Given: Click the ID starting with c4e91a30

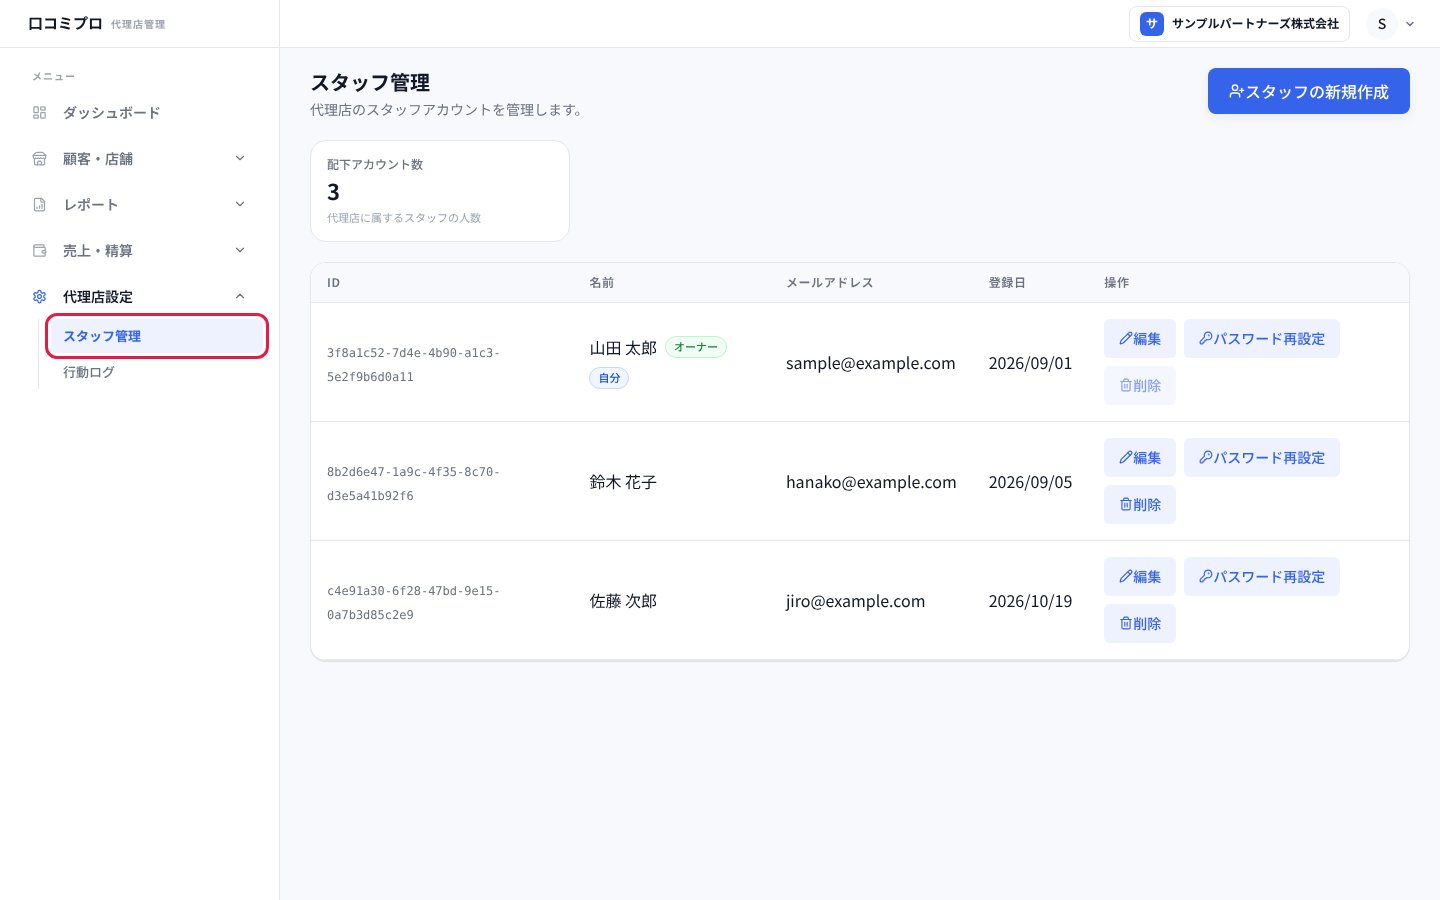Looking at the screenshot, I should pos(413,603).
